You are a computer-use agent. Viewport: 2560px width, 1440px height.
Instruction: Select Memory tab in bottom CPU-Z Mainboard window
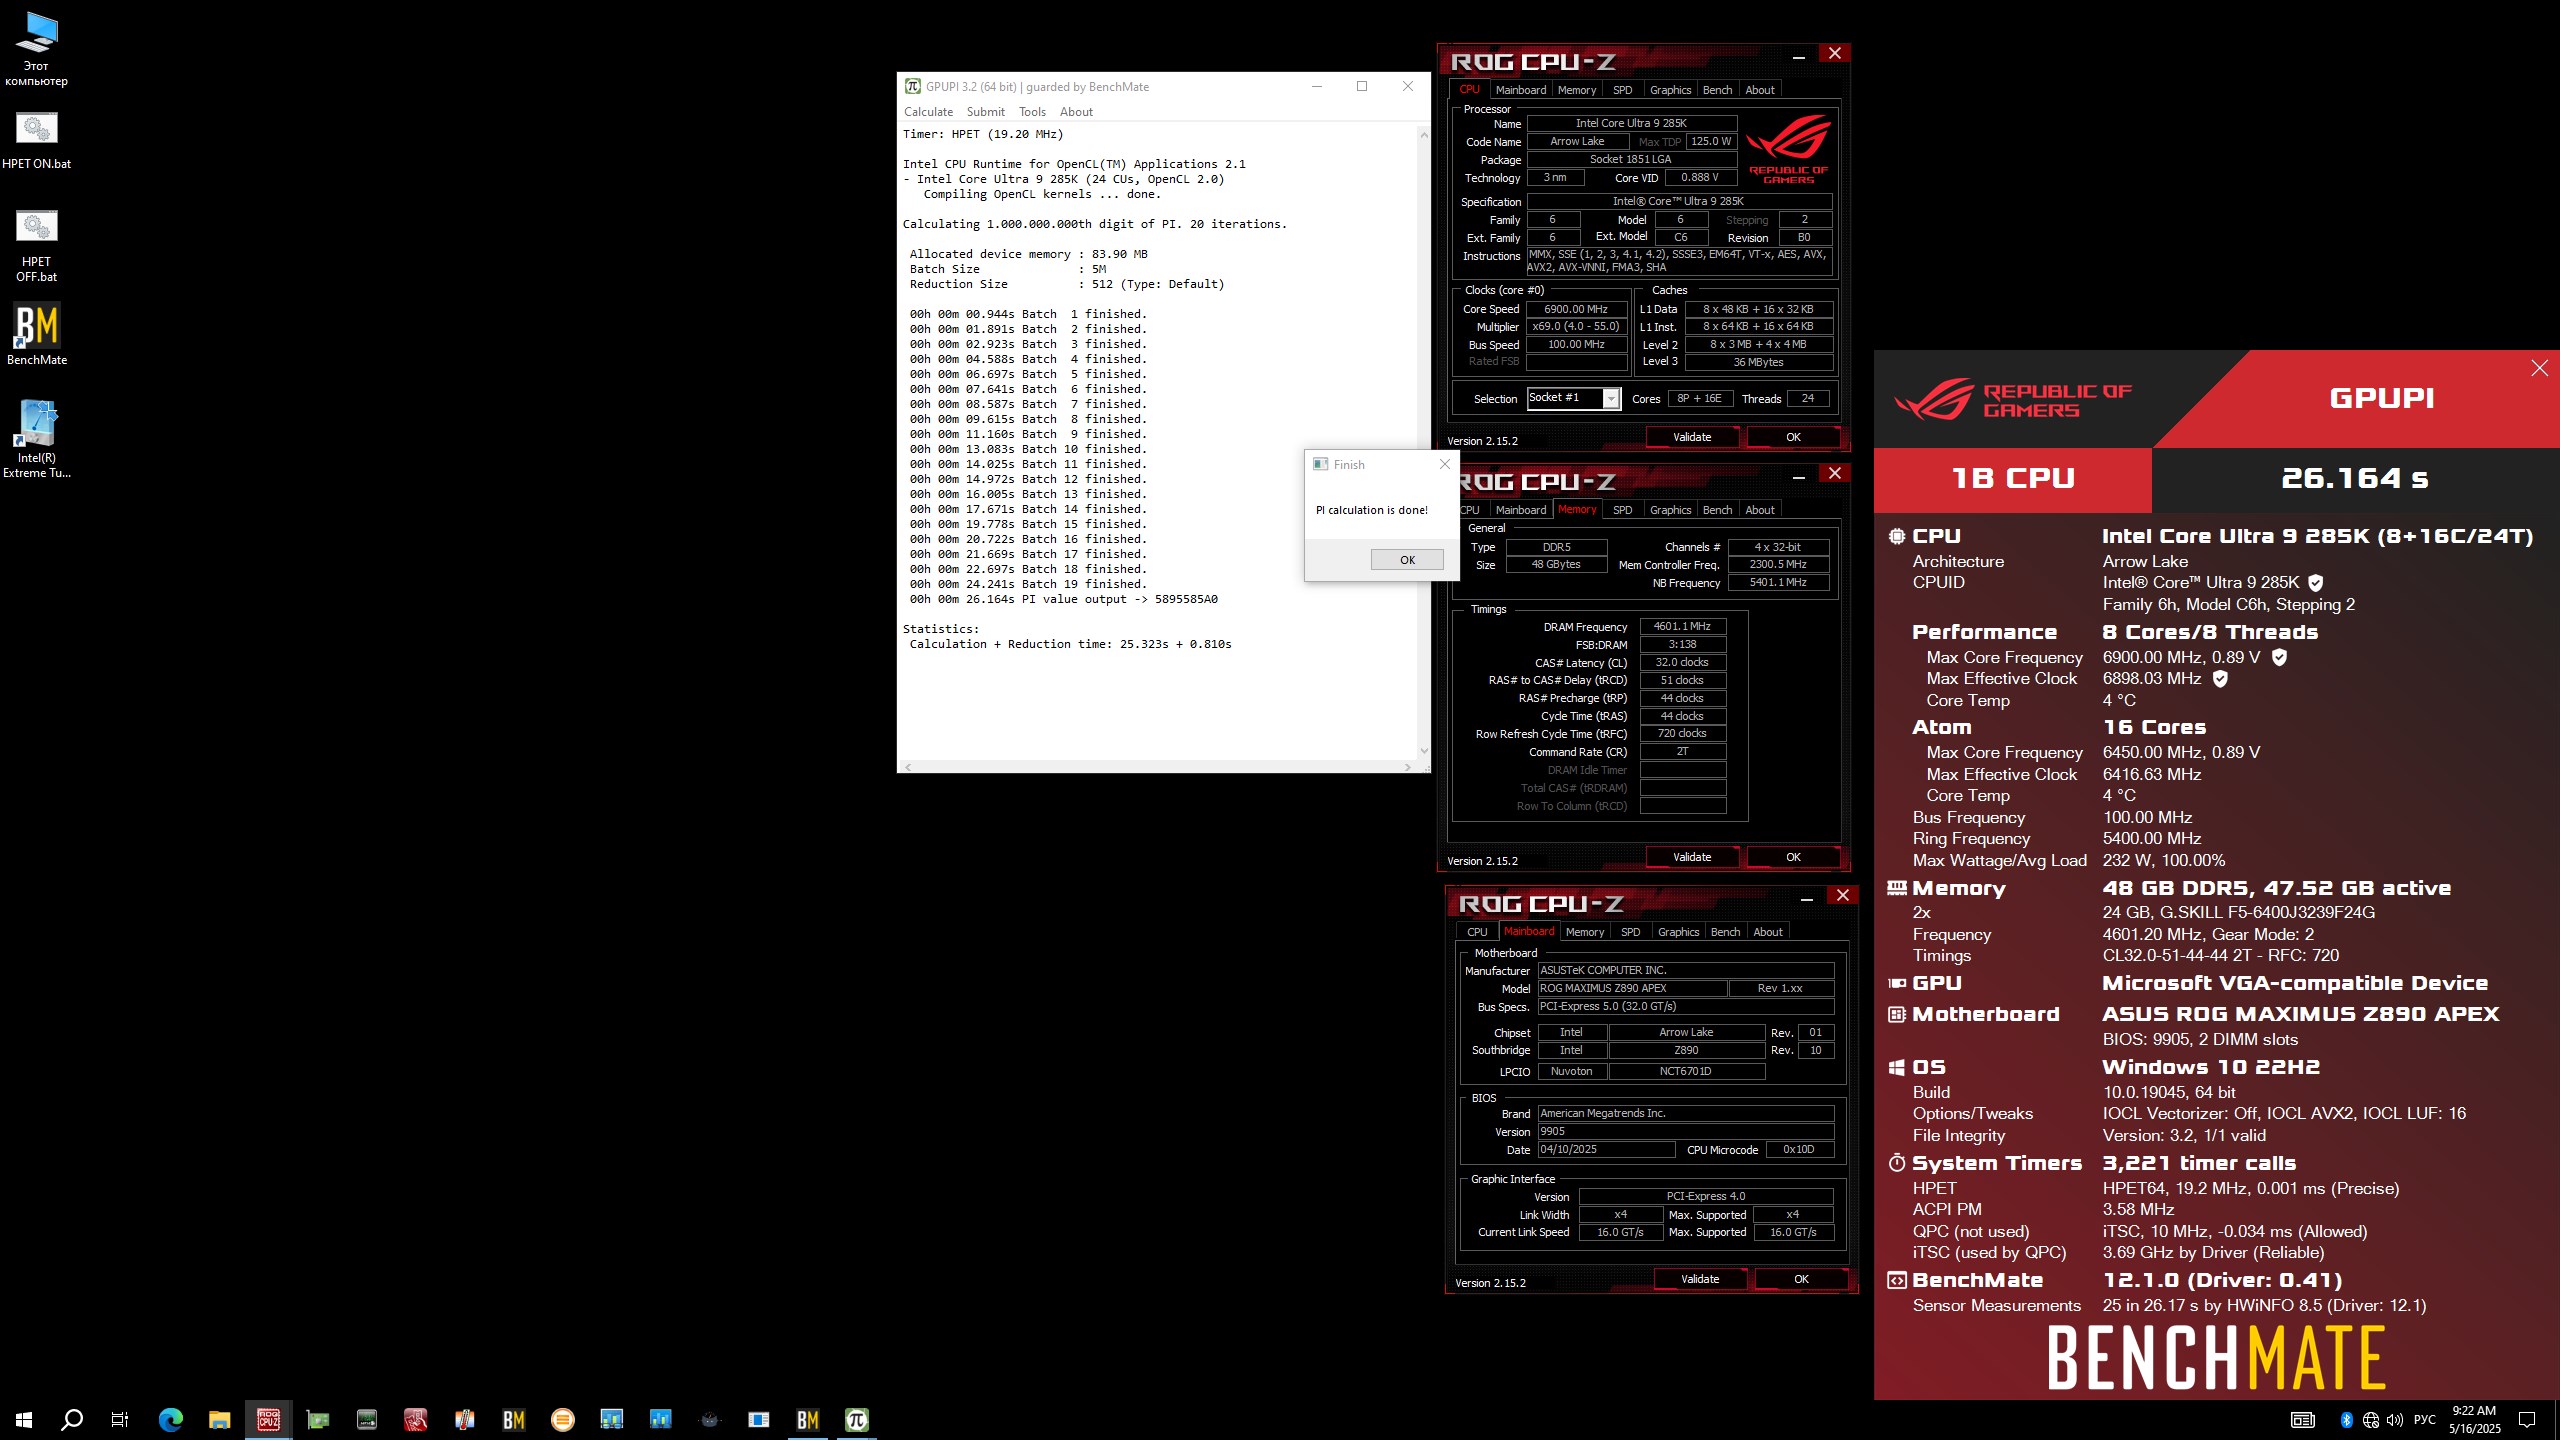(x=1585, y=932)
